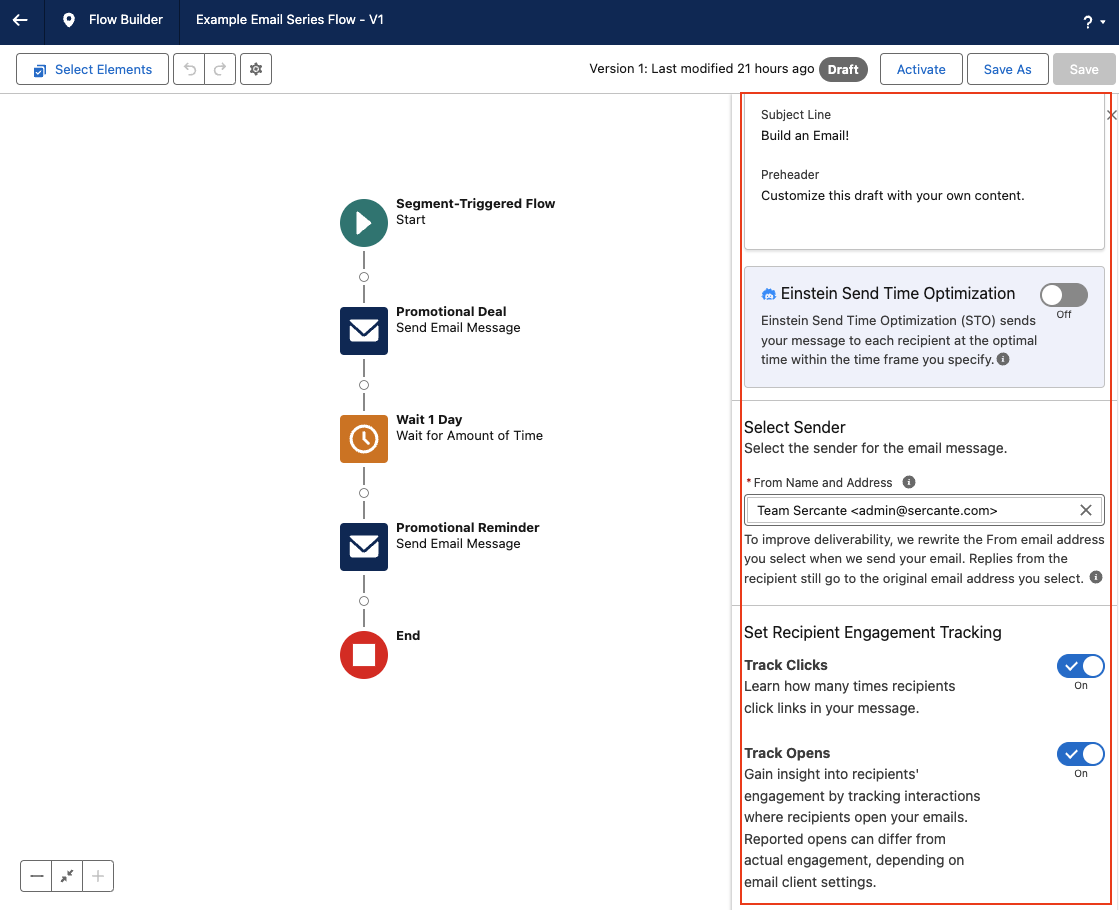Add element after Promotional Reminder connector
The width and height of the screenshot is (1119, 910).
coord(364,601)
